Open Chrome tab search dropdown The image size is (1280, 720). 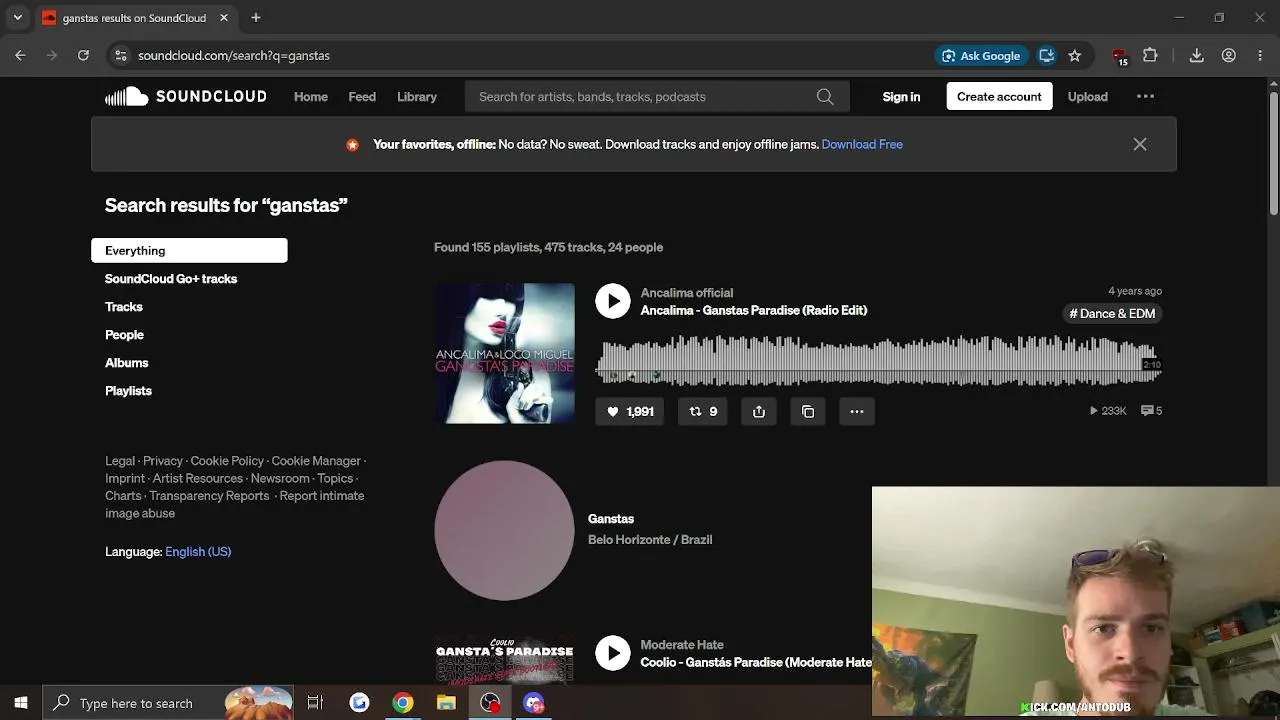click(x=18, y=18)
